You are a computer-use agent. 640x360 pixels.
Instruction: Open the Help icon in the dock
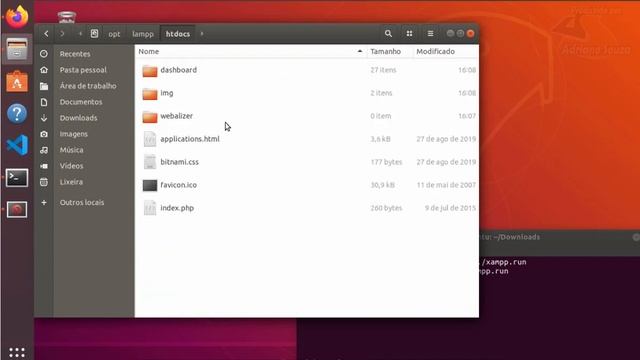(17, 113)
